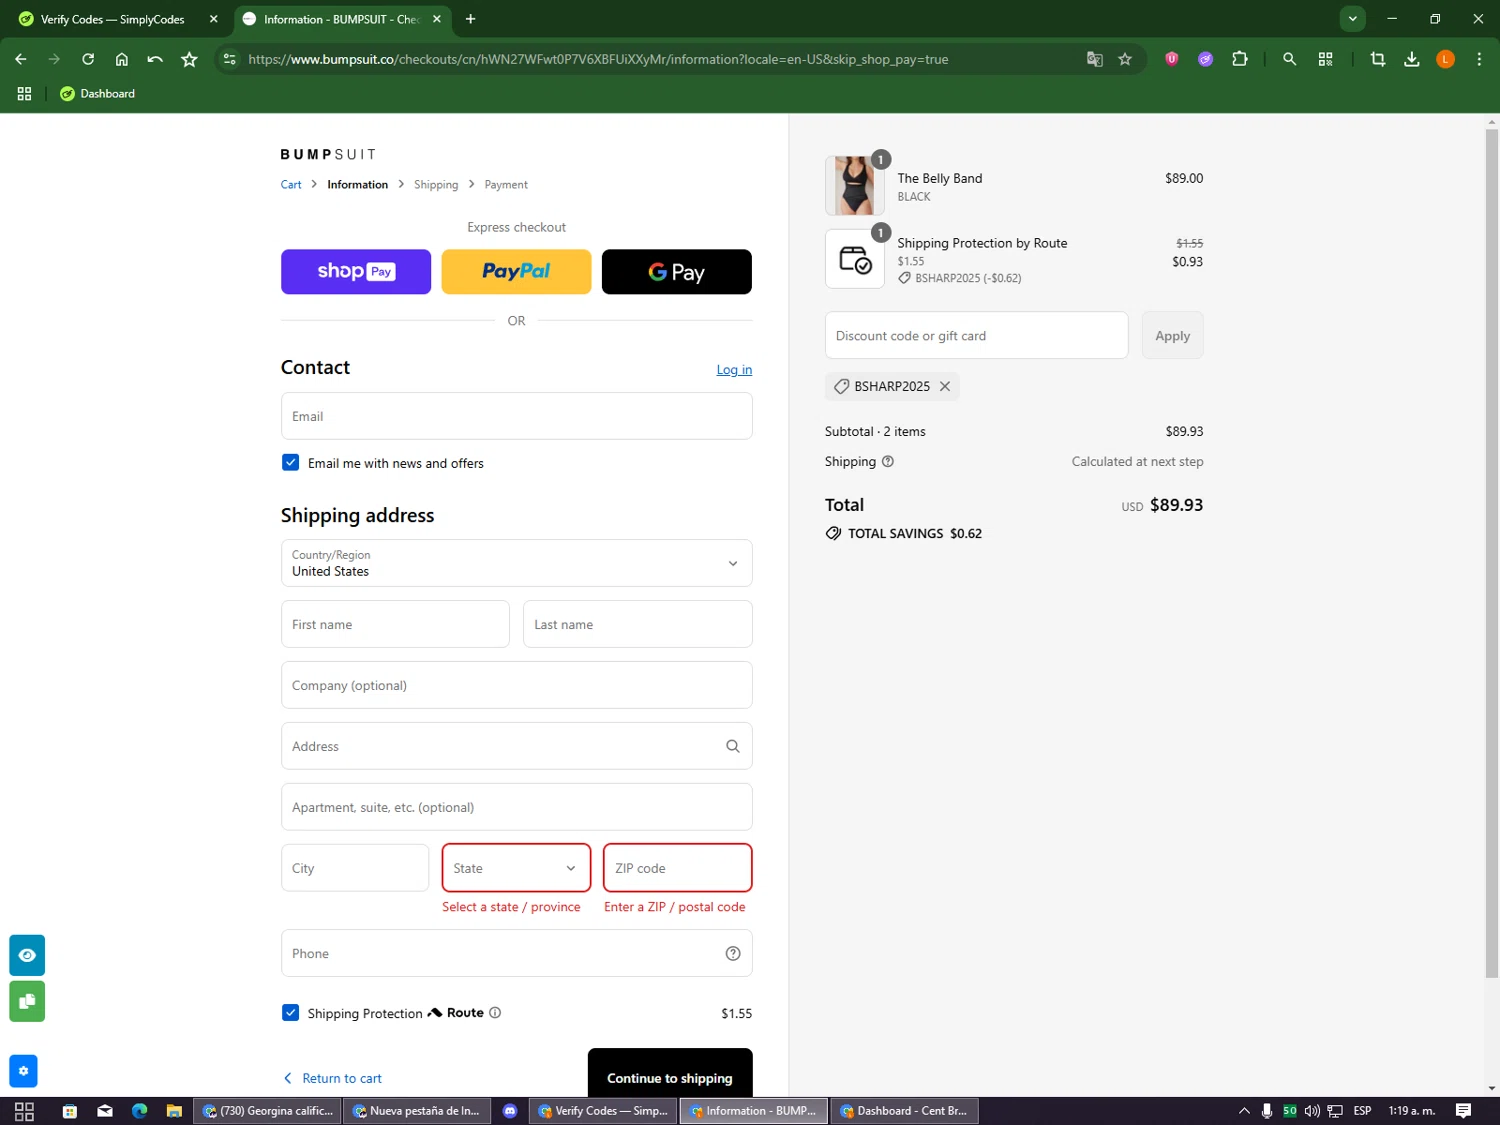This screenshot has width=1500, height=1125.
Task: Open the red shield extension icon
Action: click(x=1172, y=59)
